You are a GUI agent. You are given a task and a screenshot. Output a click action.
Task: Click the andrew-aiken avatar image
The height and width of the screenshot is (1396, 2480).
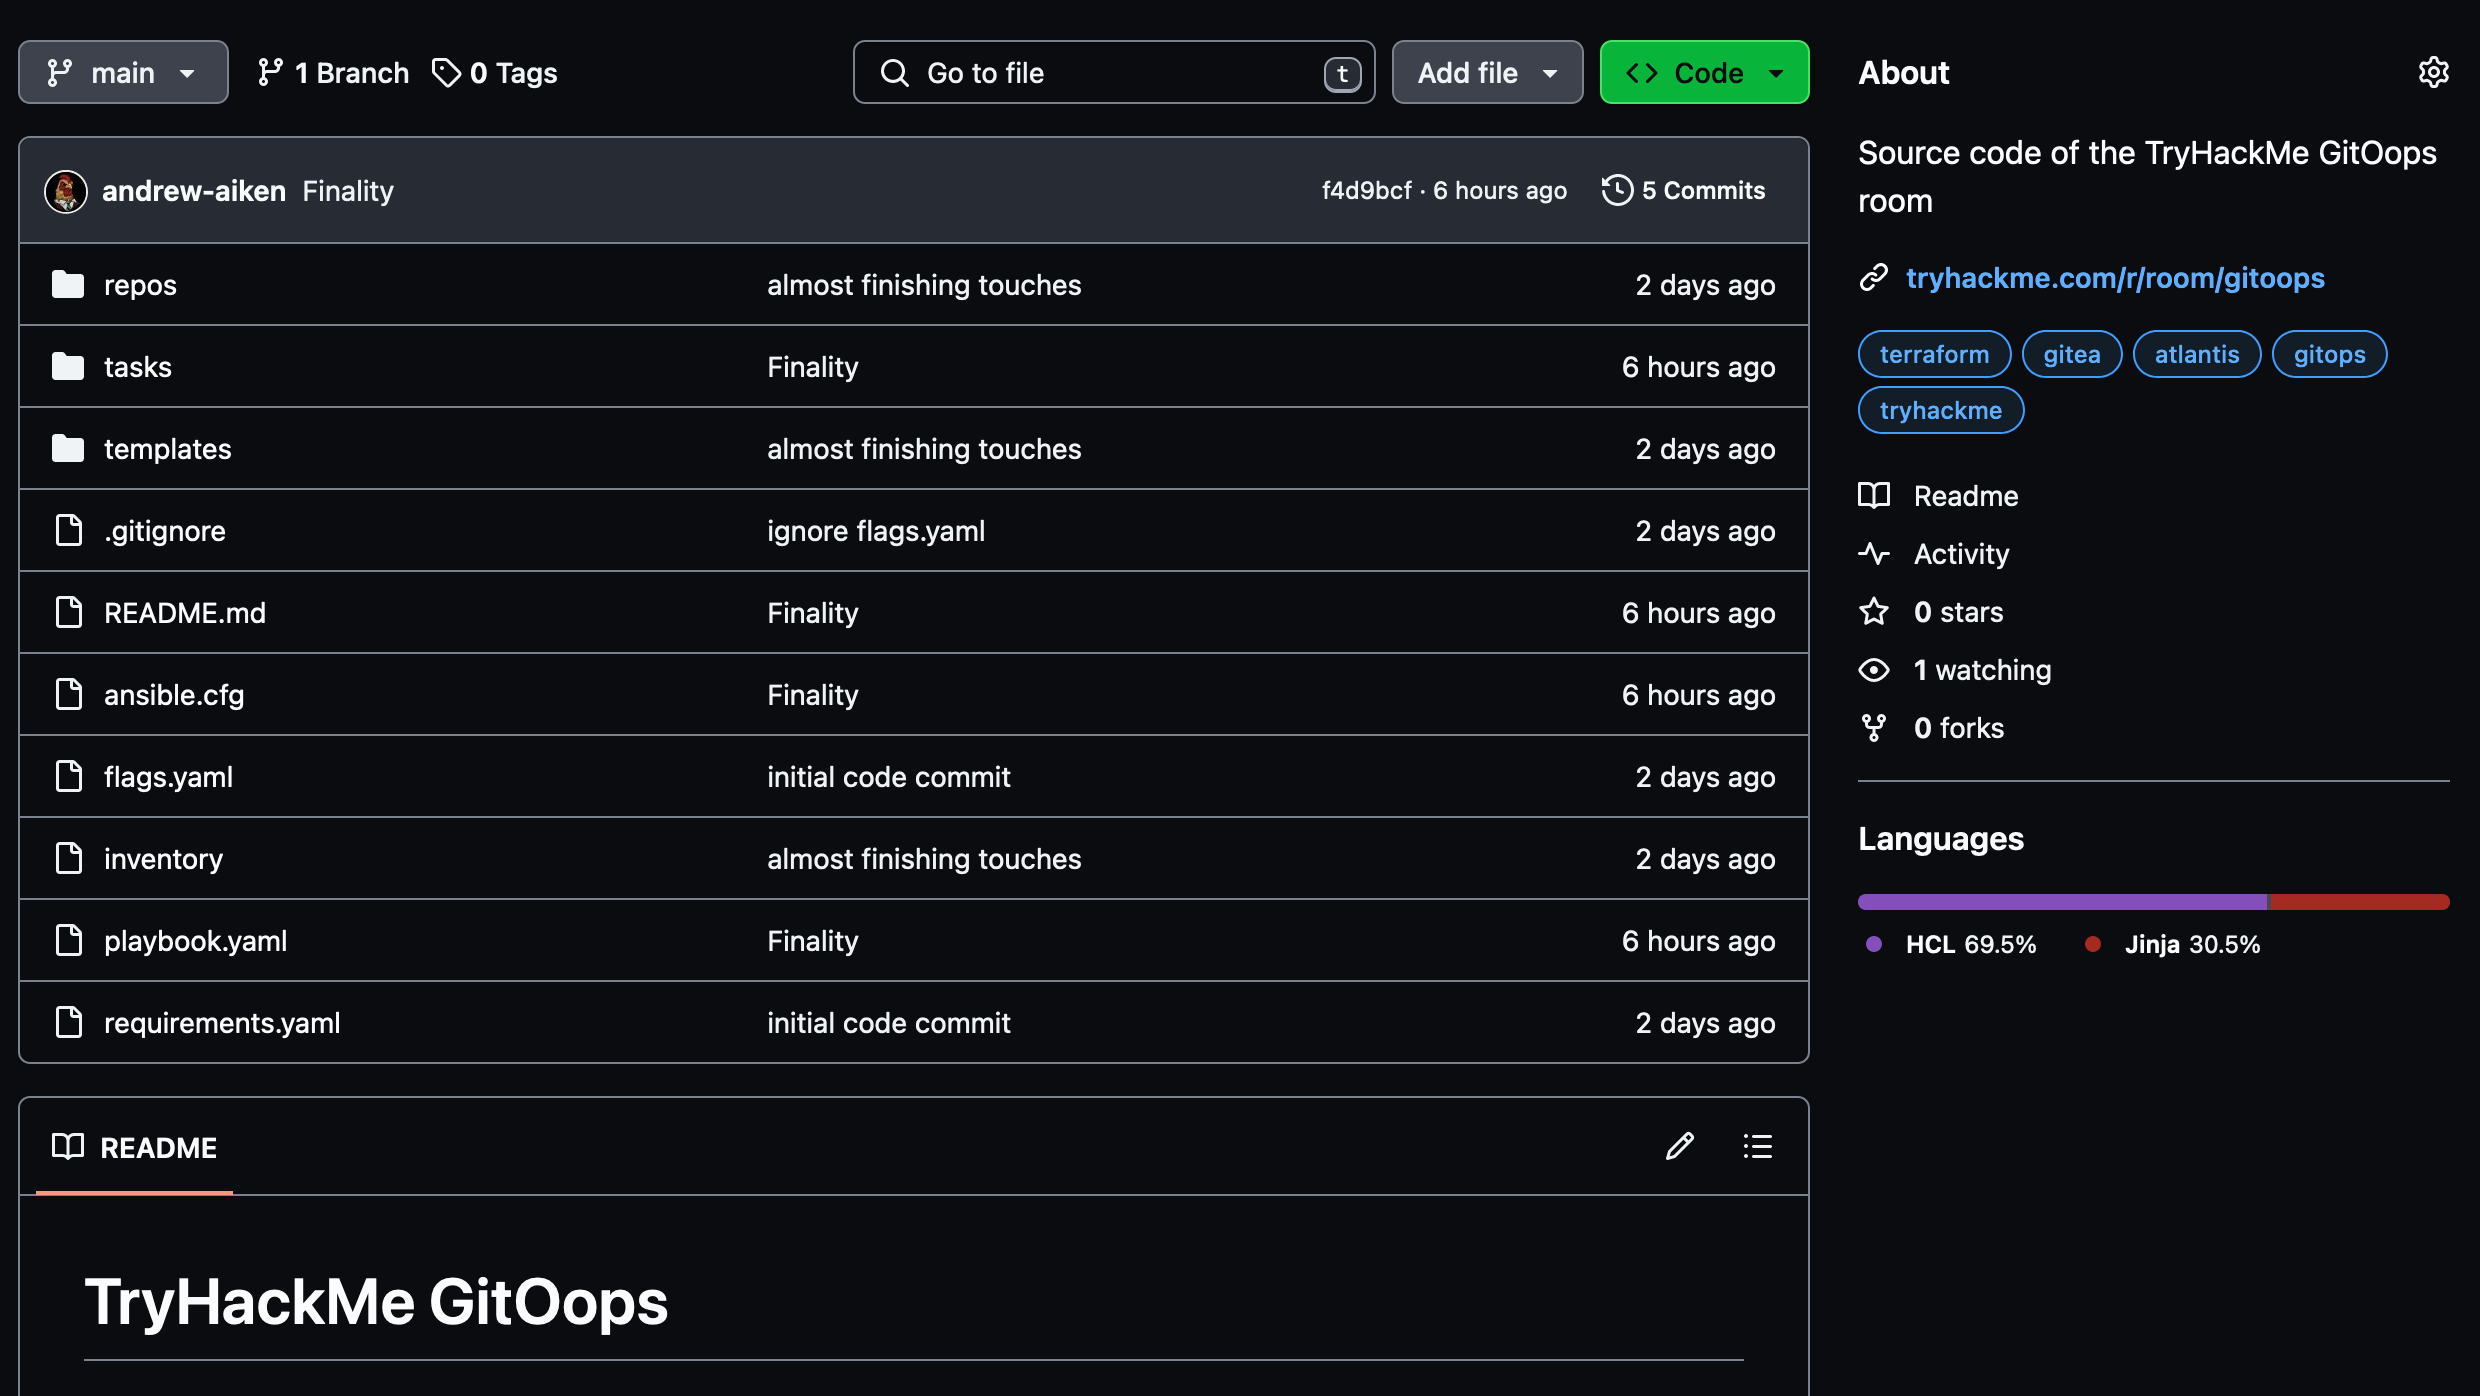(66, 191)
